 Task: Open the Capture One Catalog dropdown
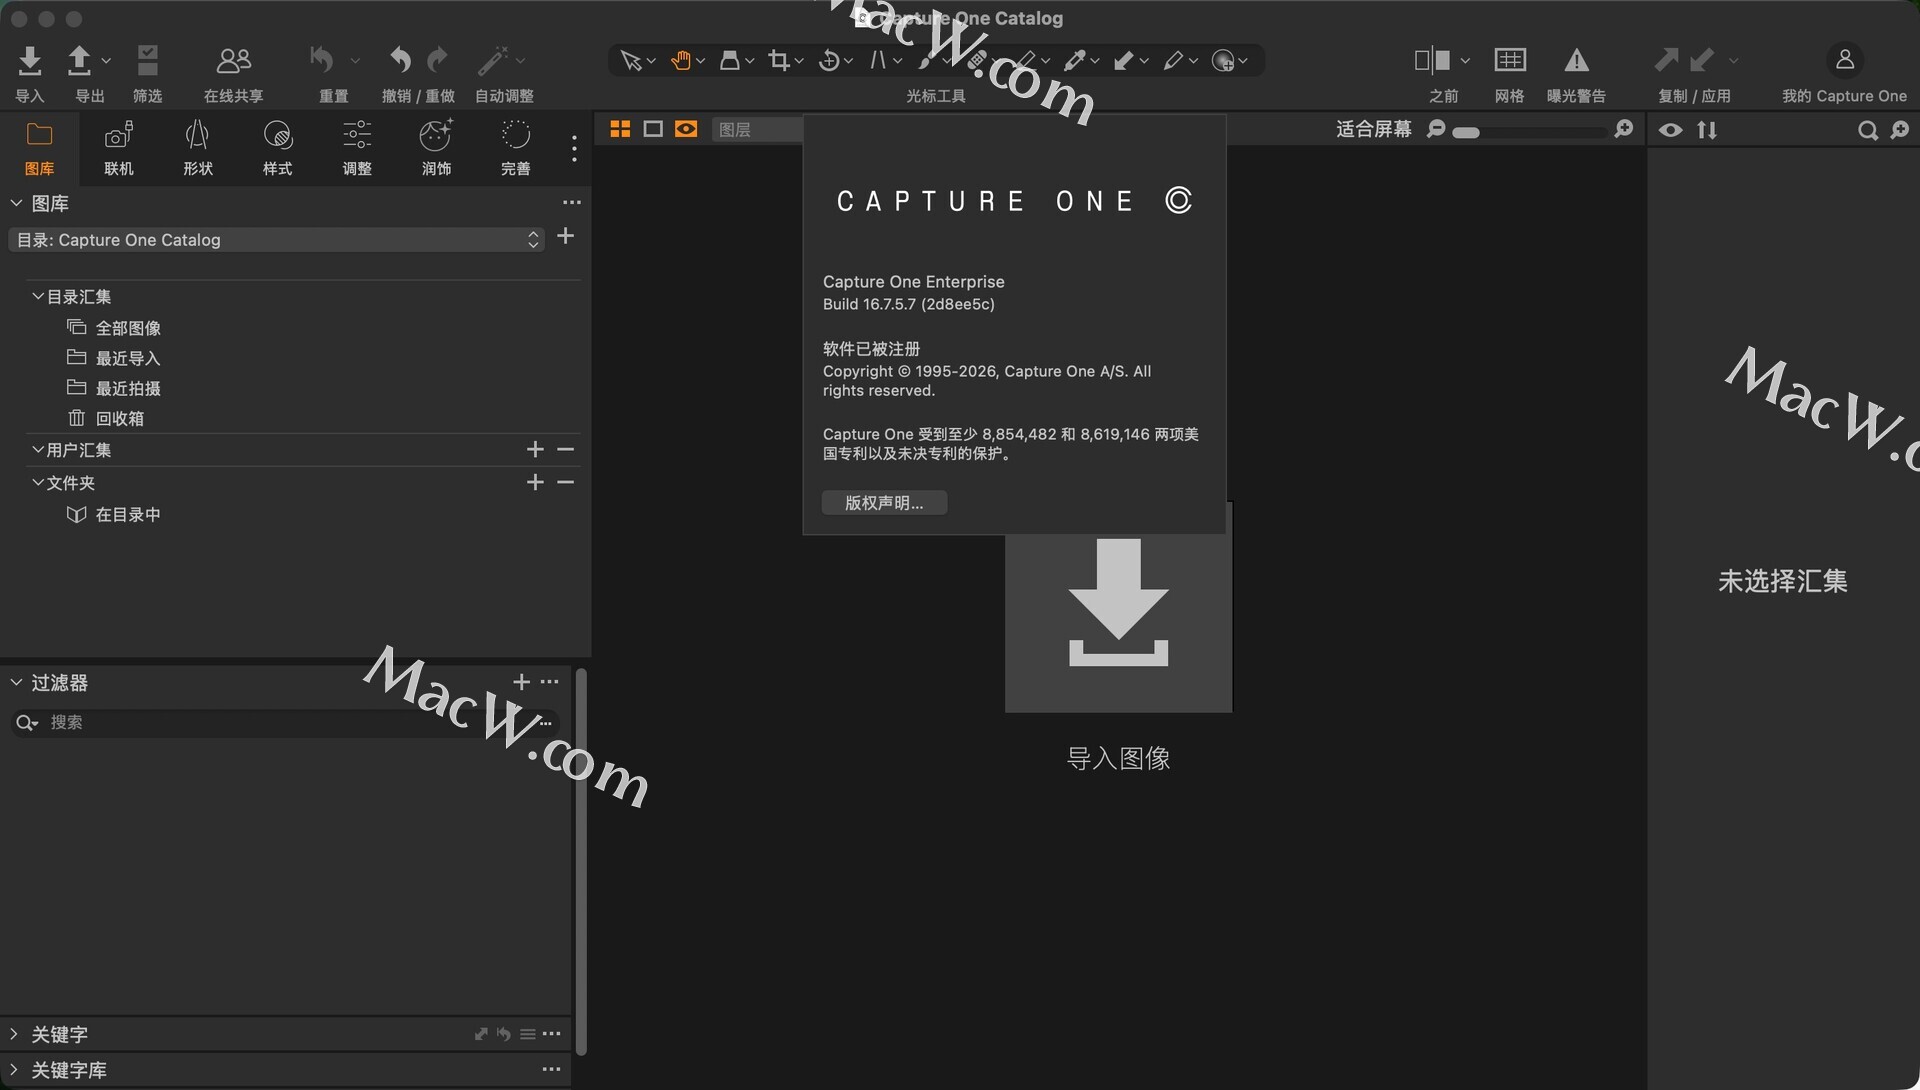[276, 240]
